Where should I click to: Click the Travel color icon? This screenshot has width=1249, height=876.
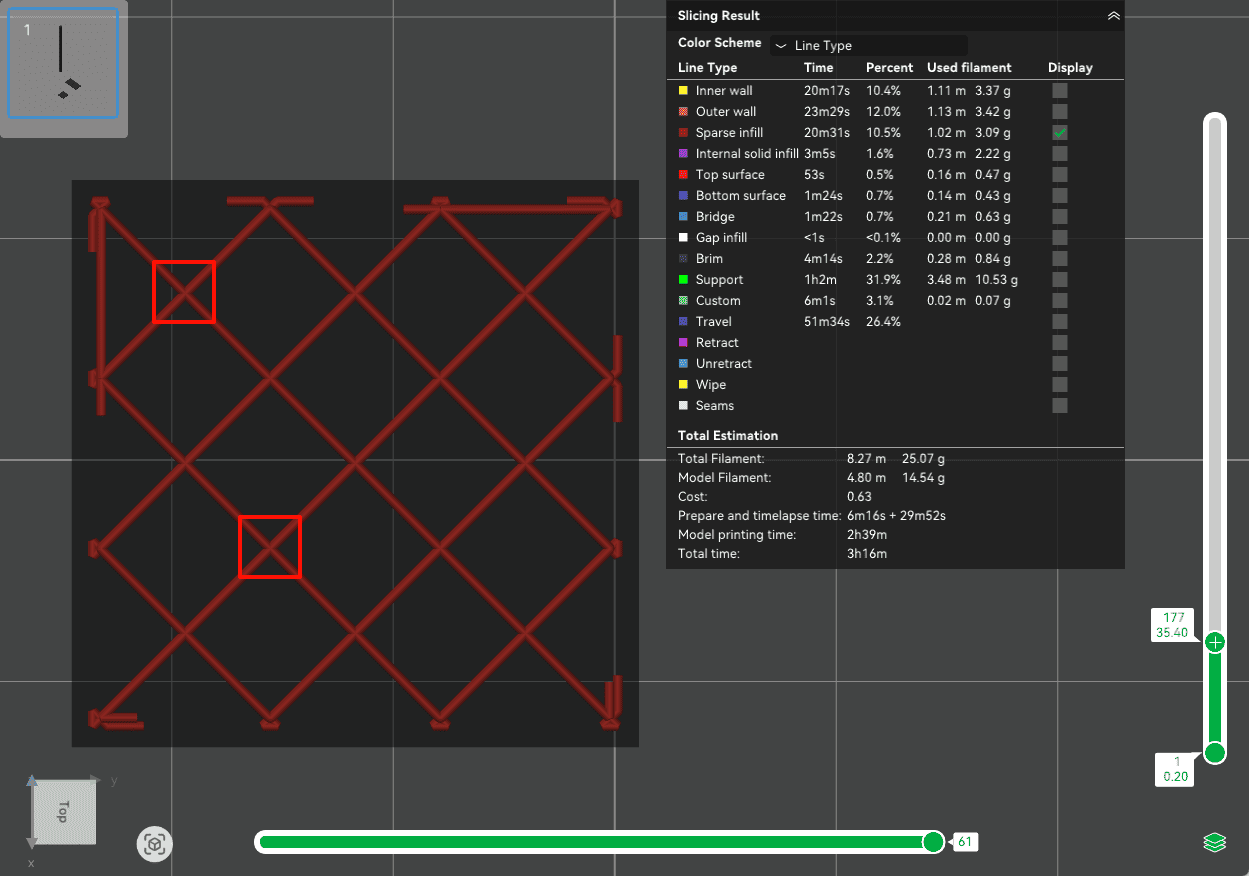point(683,322)
